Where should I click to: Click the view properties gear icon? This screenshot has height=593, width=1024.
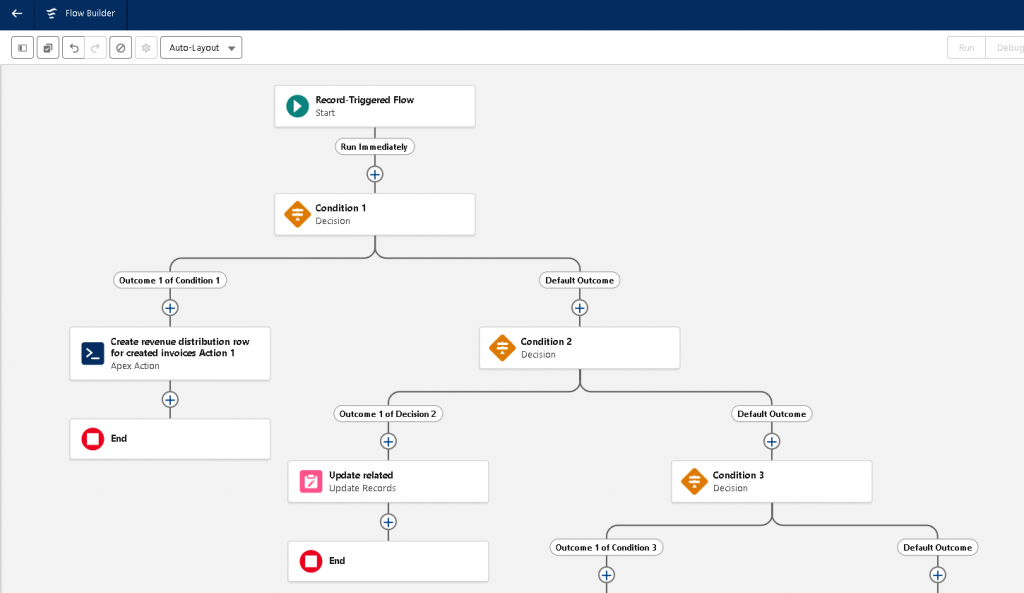(x=146, y=48)
